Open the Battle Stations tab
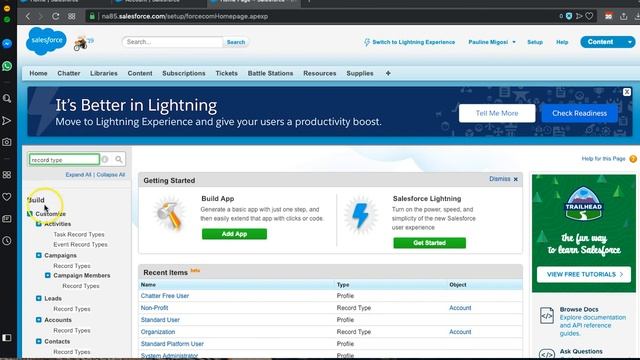Viewport: 640px width, 360px height. point(270,73)
